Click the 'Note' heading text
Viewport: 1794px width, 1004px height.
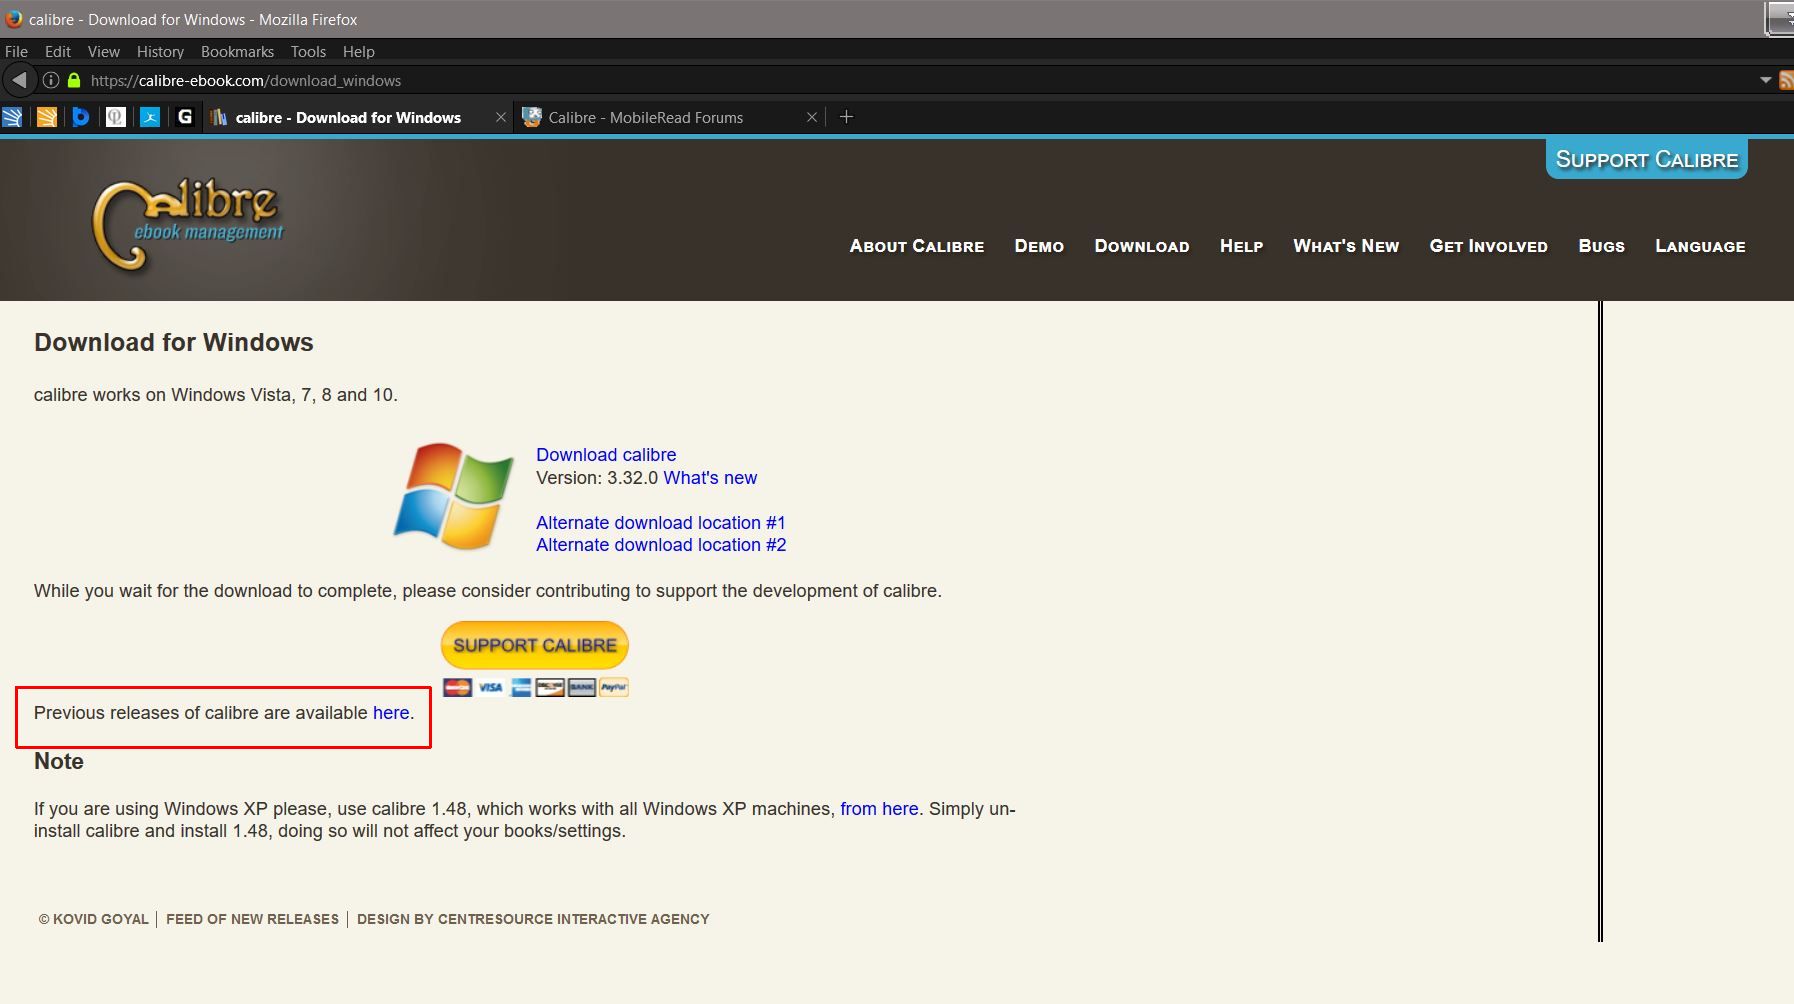[x=59, y=761]
